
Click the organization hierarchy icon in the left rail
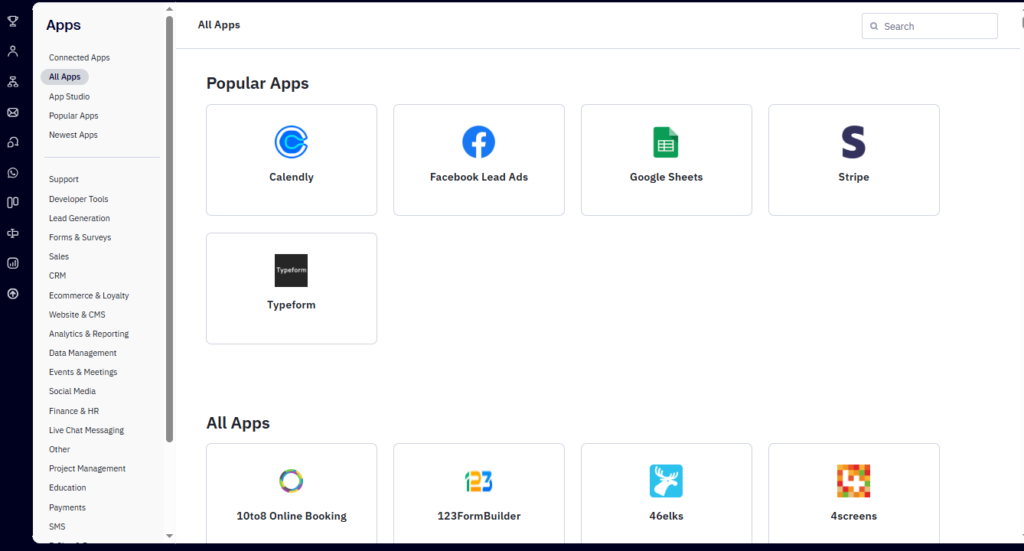point(12,82)
